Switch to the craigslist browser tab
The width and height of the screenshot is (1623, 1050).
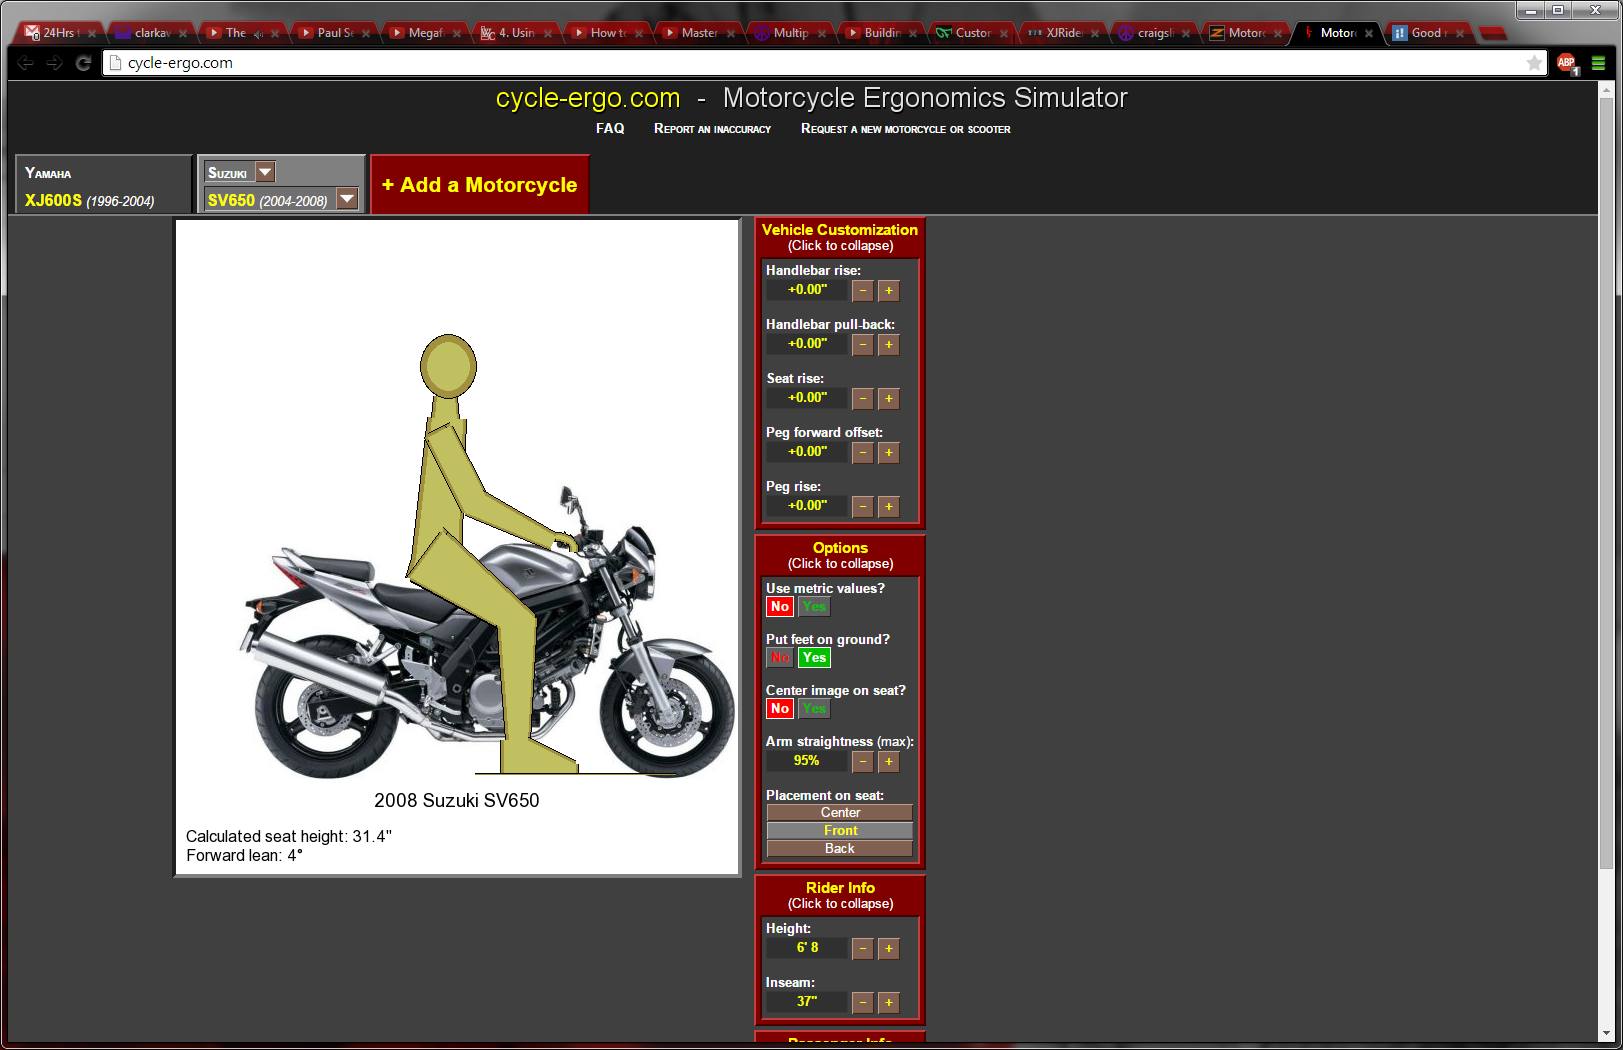click(x=1153, y=33)
